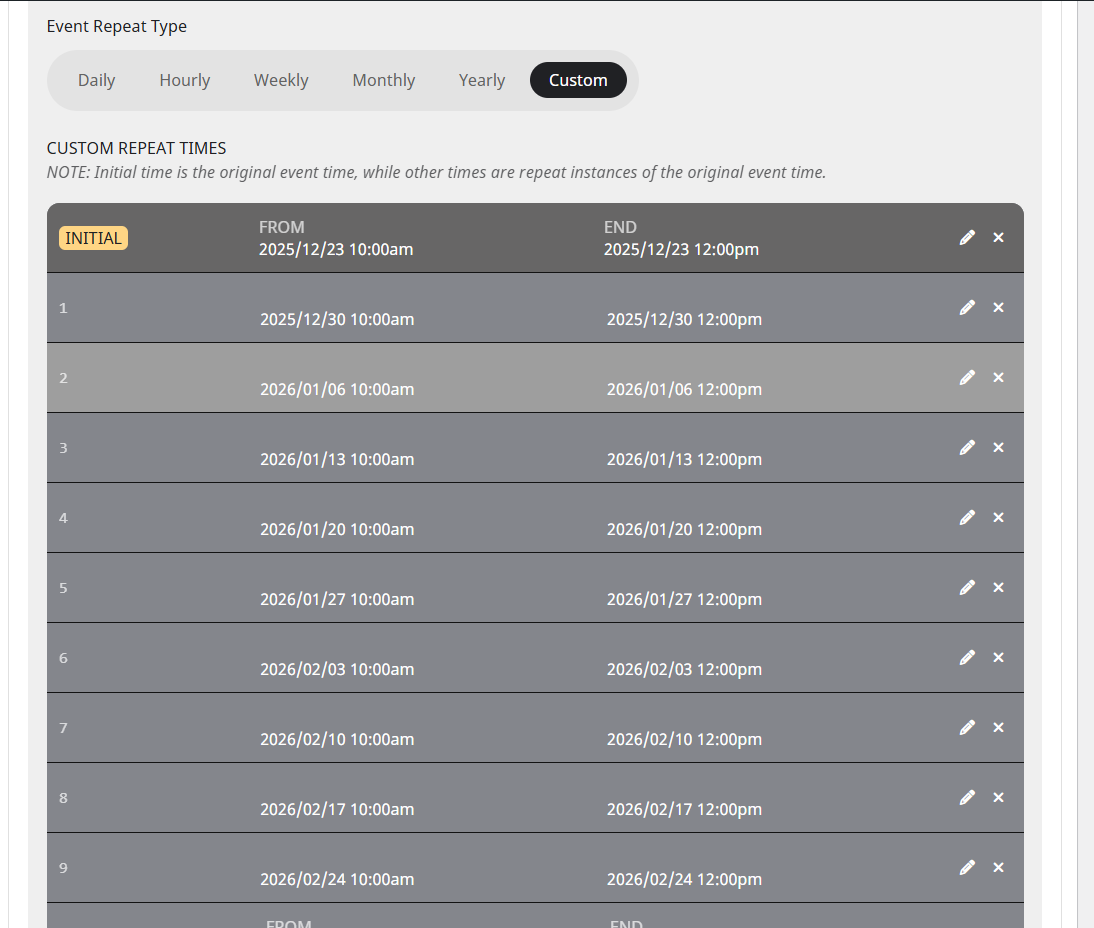This screenshot has width=1094, height=928.
Task: Click end time 2026/02/24 12:00pm
Action: pos(684,879)
